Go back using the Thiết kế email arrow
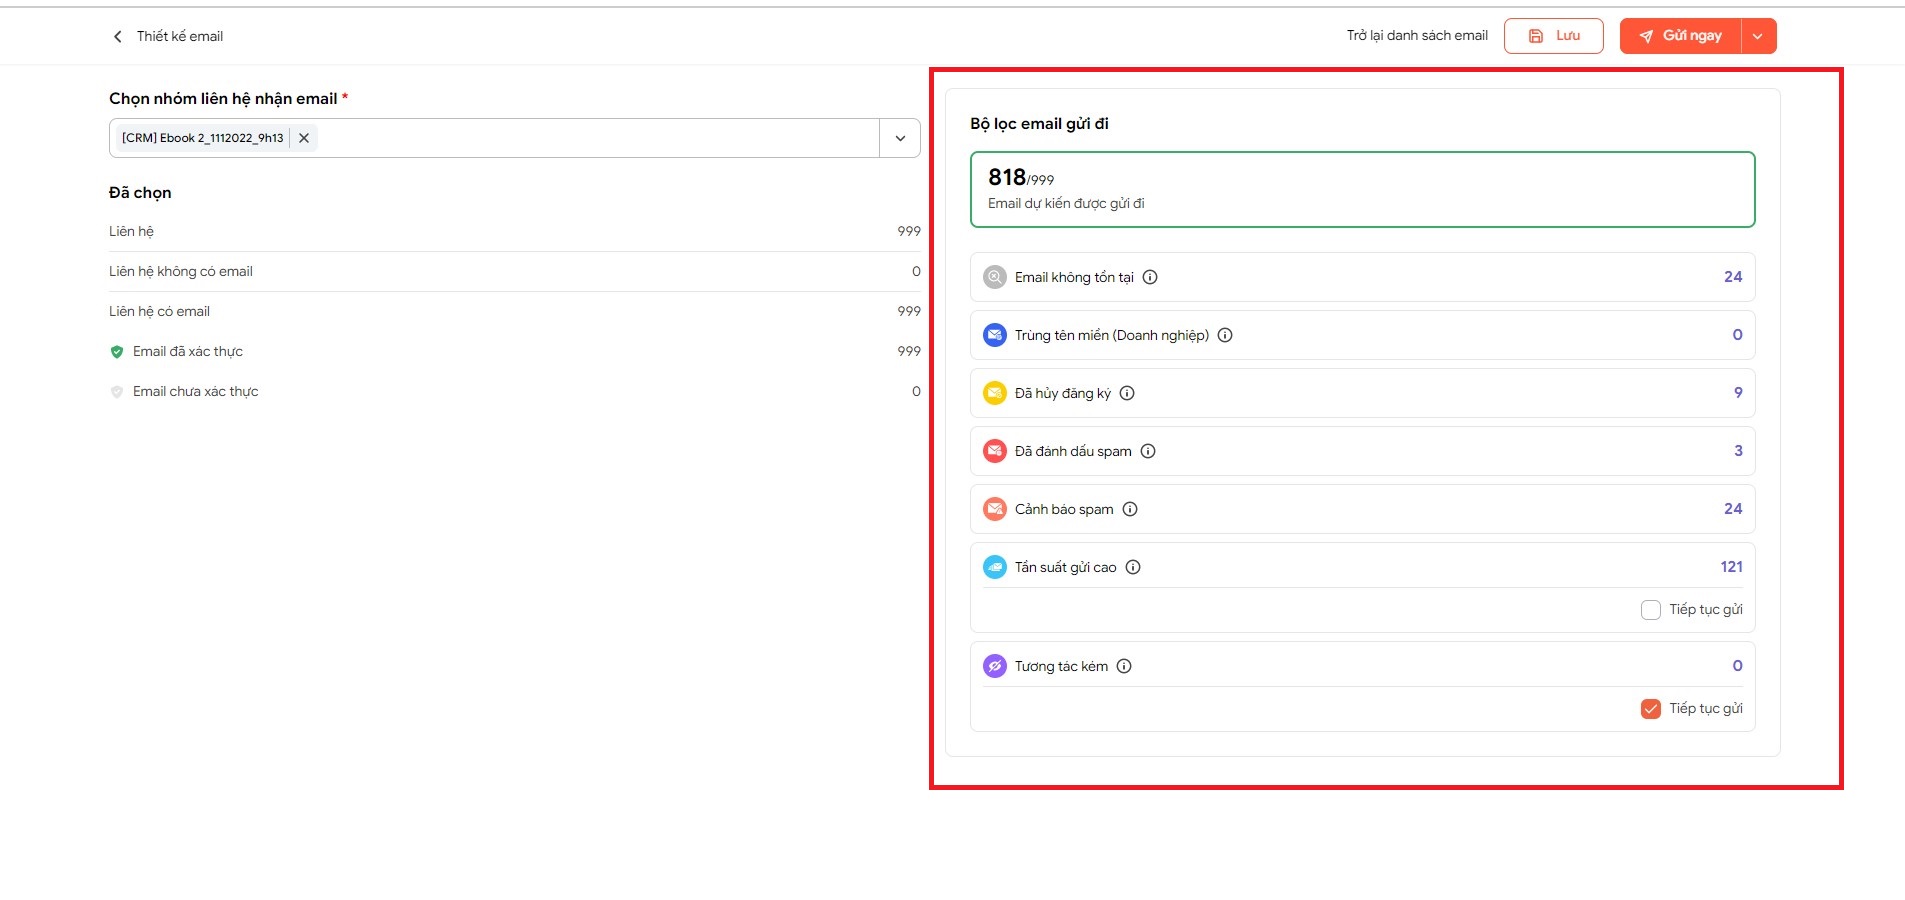The width and height of the screenshot is (1905, 900). [x=117, y=36]
